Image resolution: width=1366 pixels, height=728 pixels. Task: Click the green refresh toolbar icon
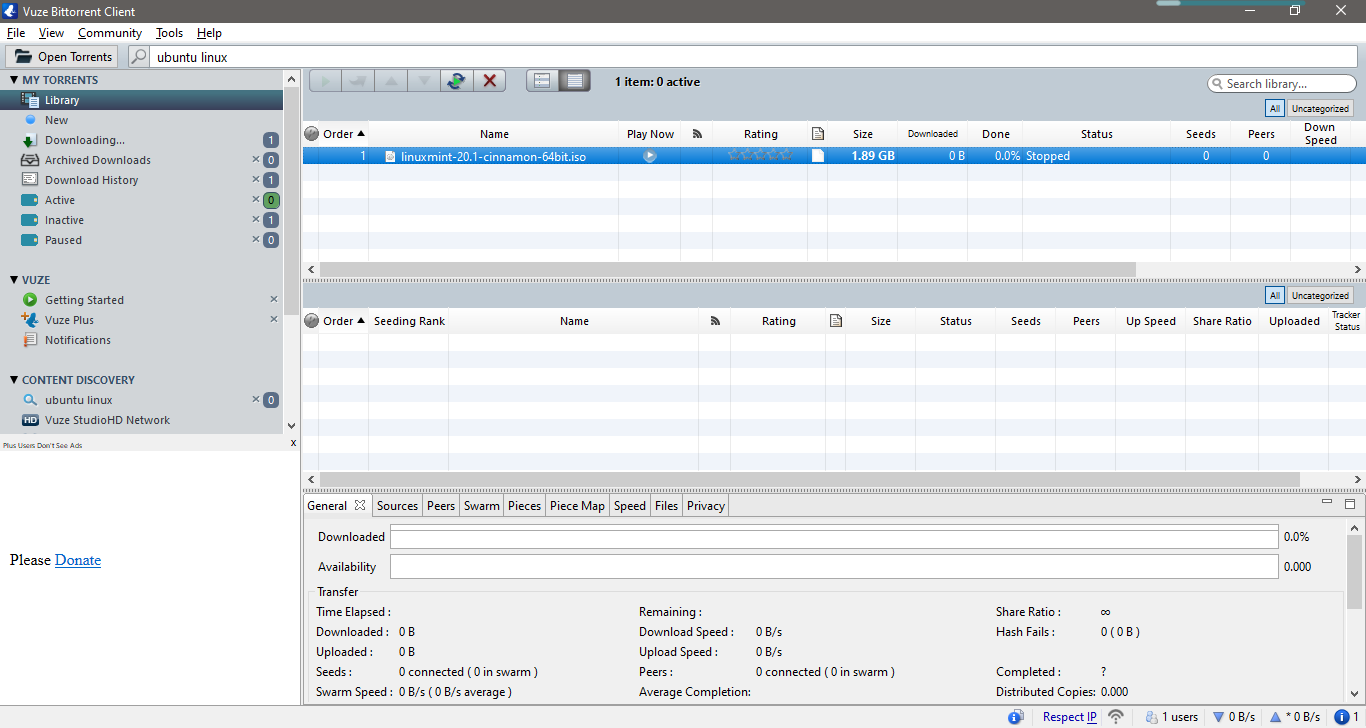tap(456, 81)
